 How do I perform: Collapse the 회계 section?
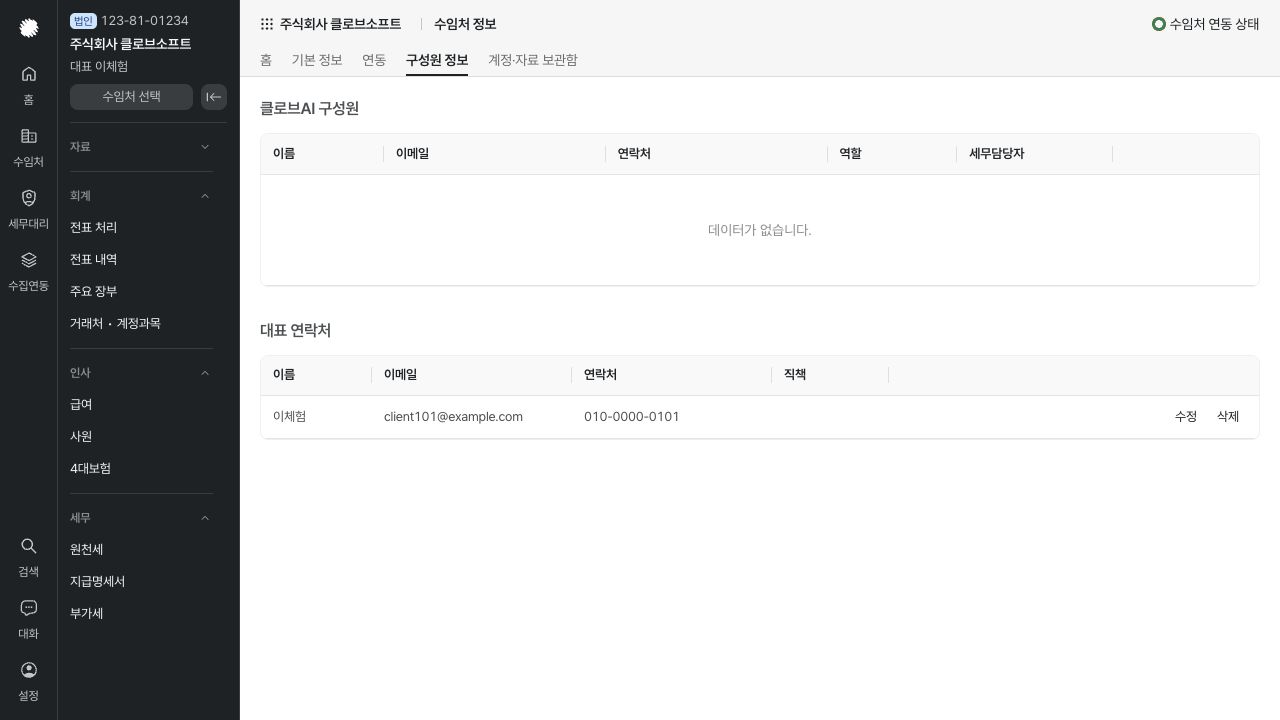tap(141, 196)
